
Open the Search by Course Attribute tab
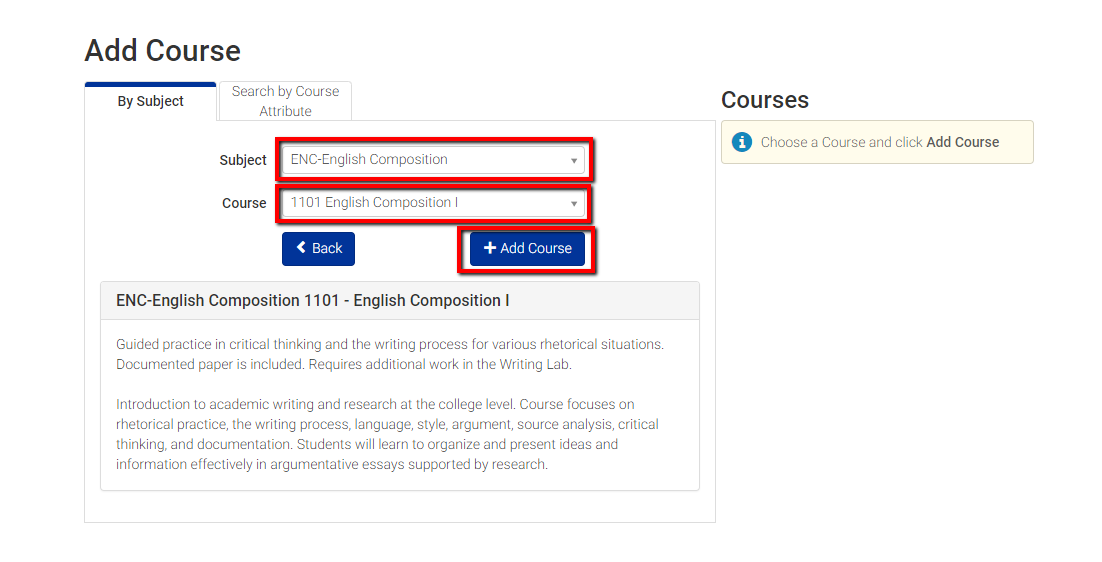(x=285, y=101)
